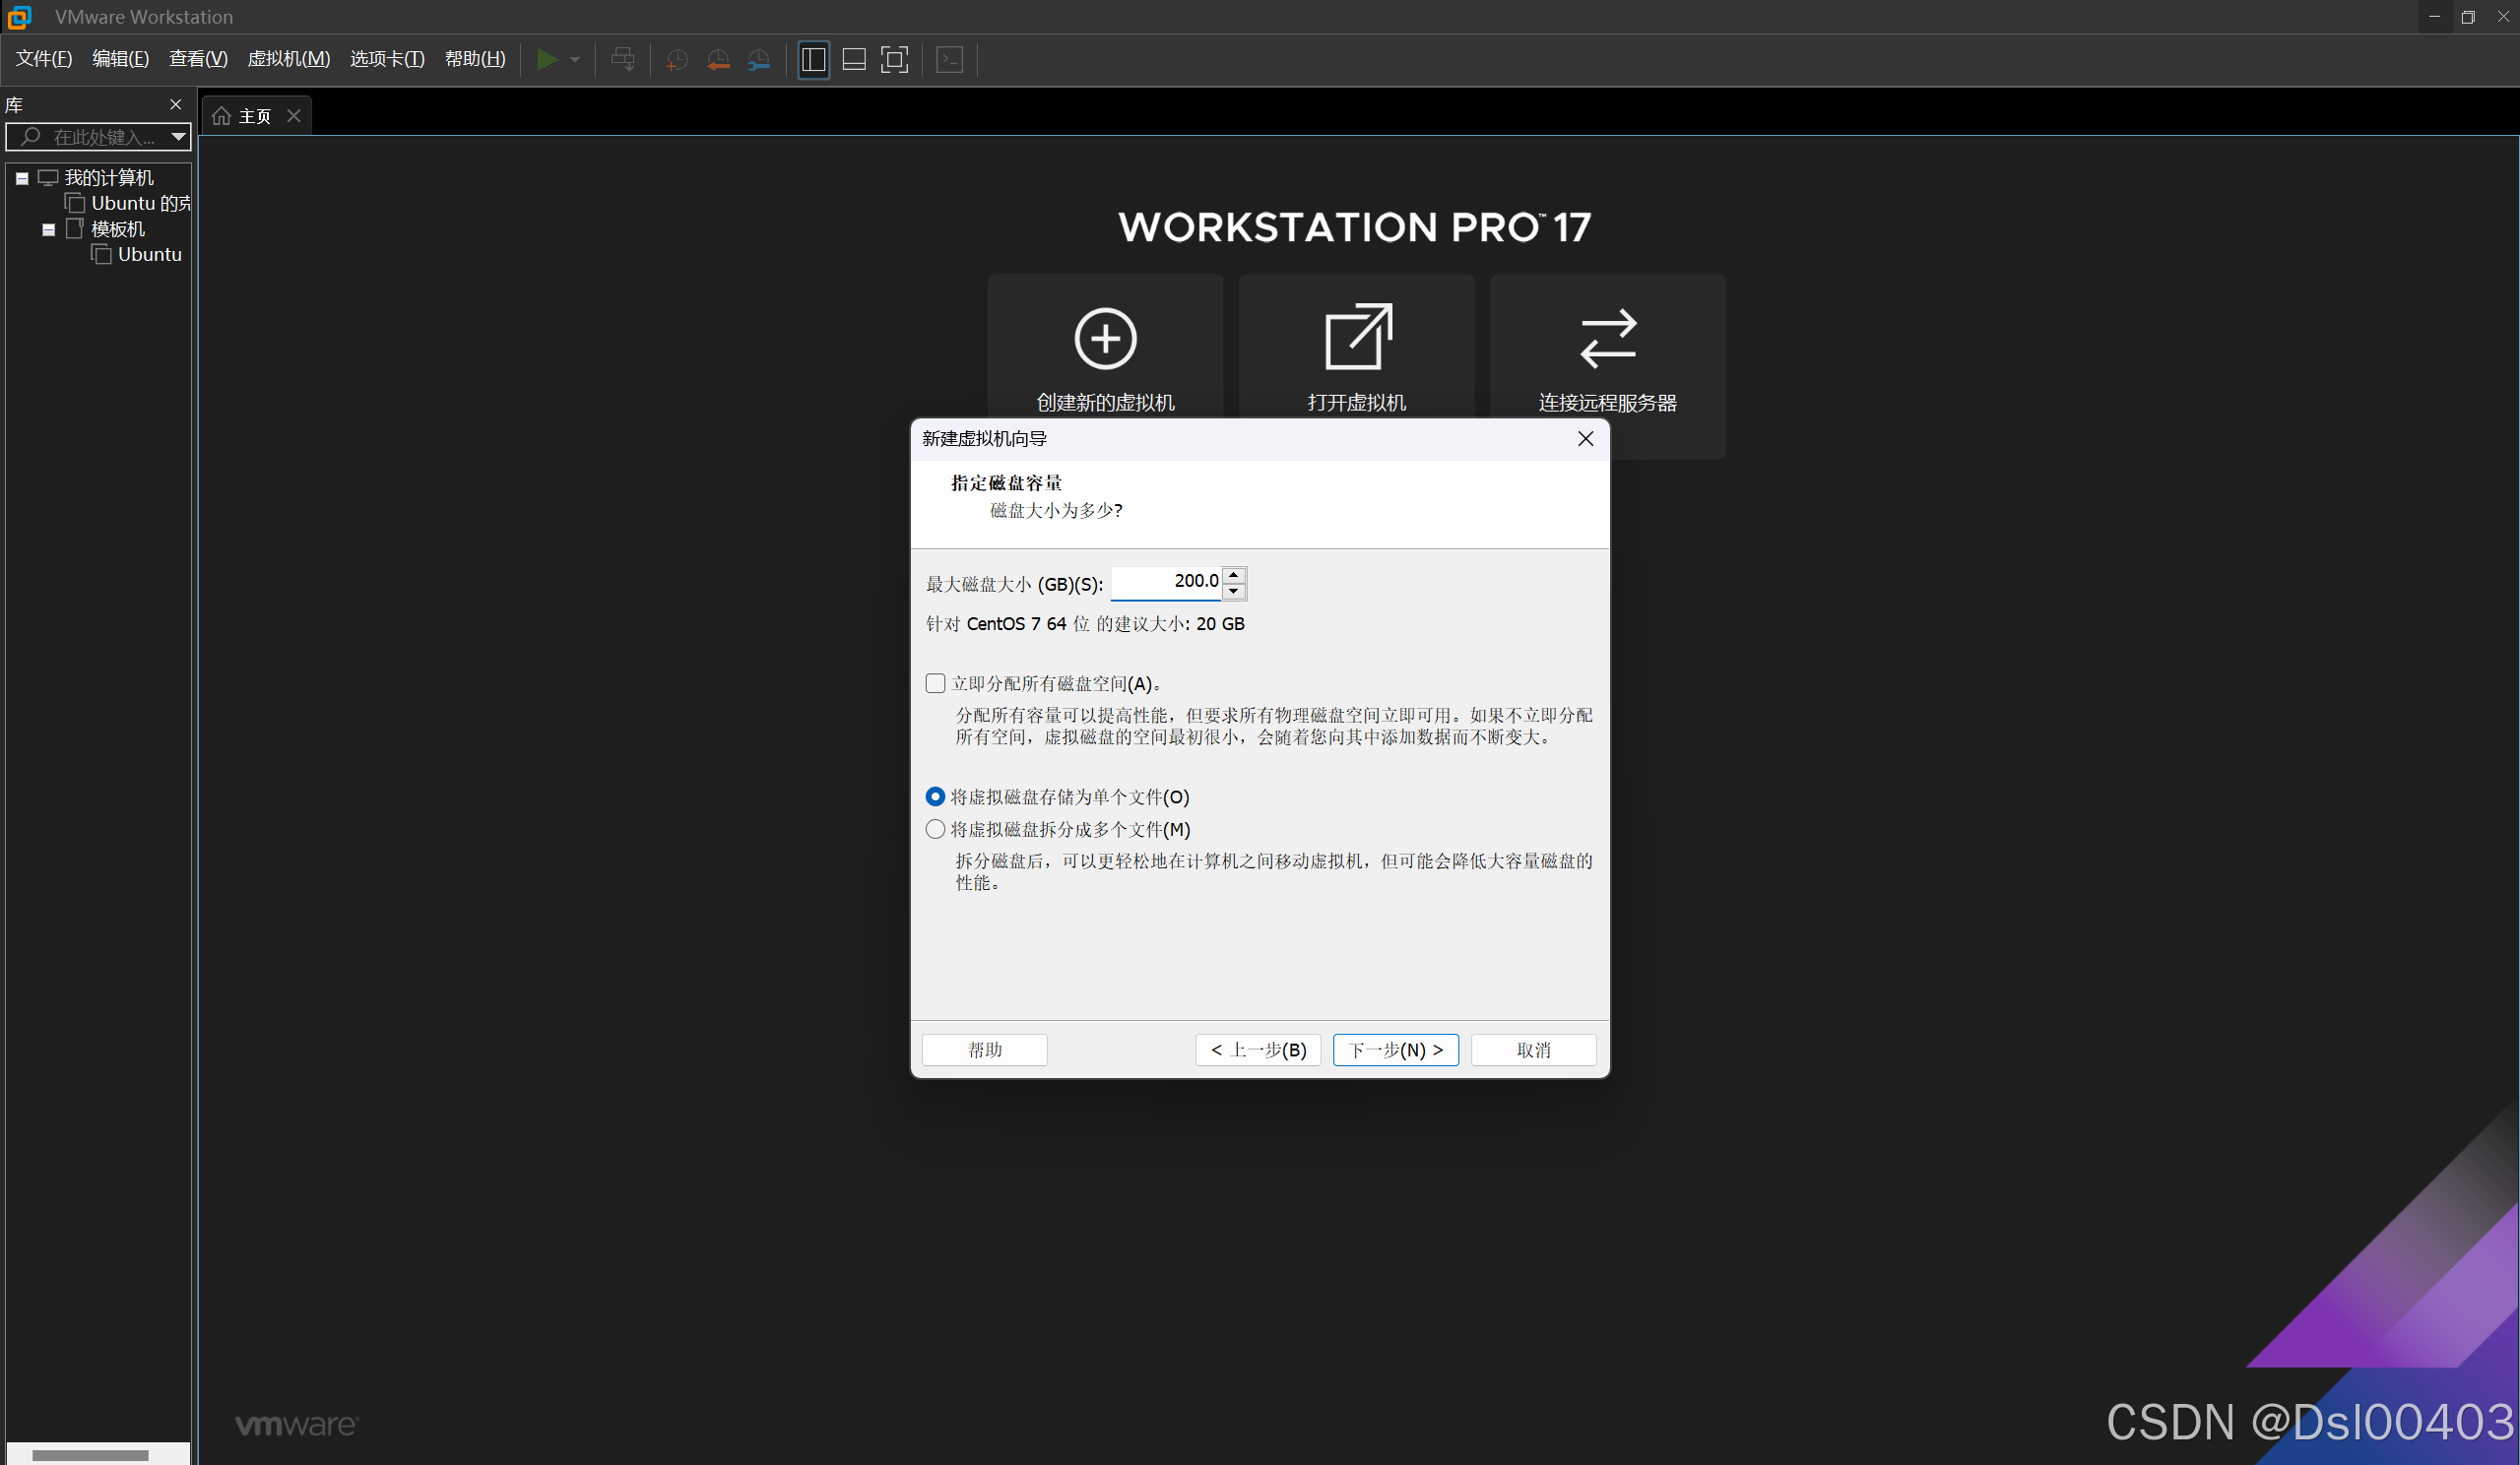Click the VMware Workstation app logo

point(19,17)
